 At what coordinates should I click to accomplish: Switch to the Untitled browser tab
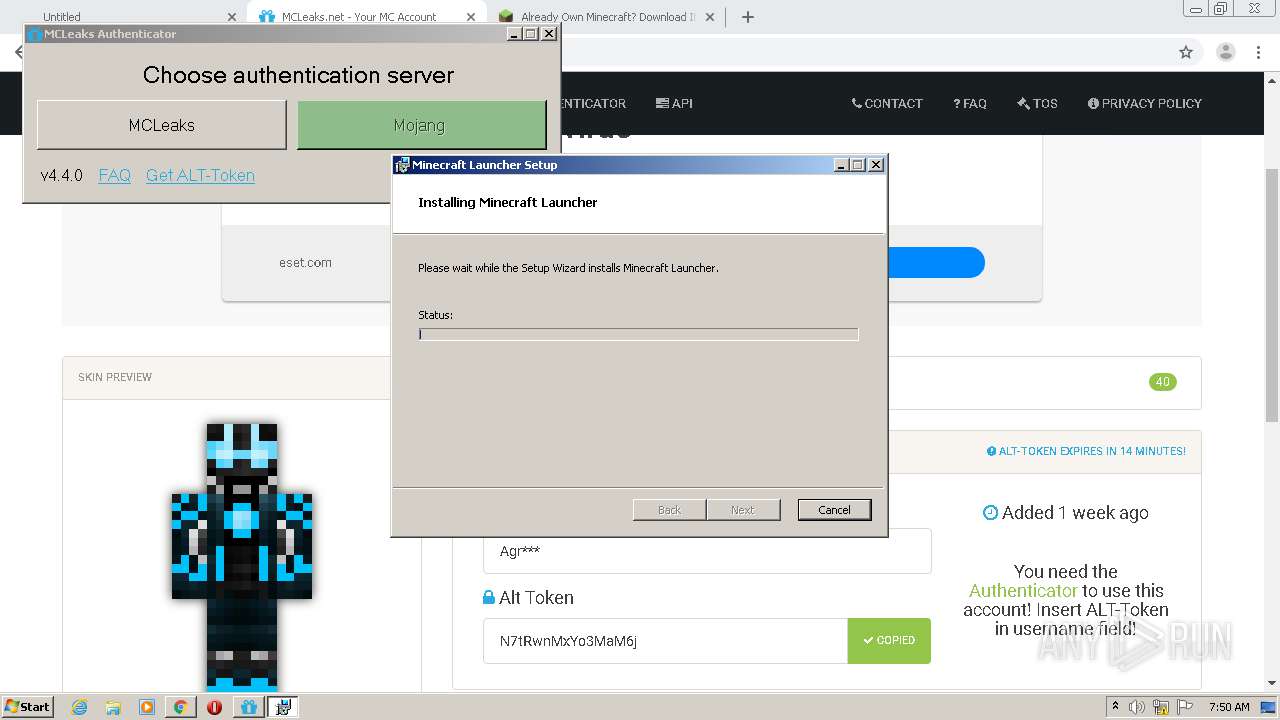pos(62,17)
